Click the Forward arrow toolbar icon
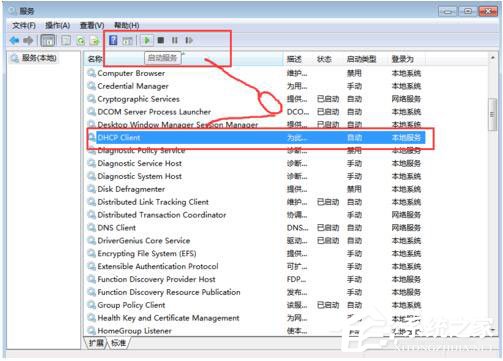Image resolution: width=503 pixels, height=361 pixels. pyautogui.click(x=28, y=41)
